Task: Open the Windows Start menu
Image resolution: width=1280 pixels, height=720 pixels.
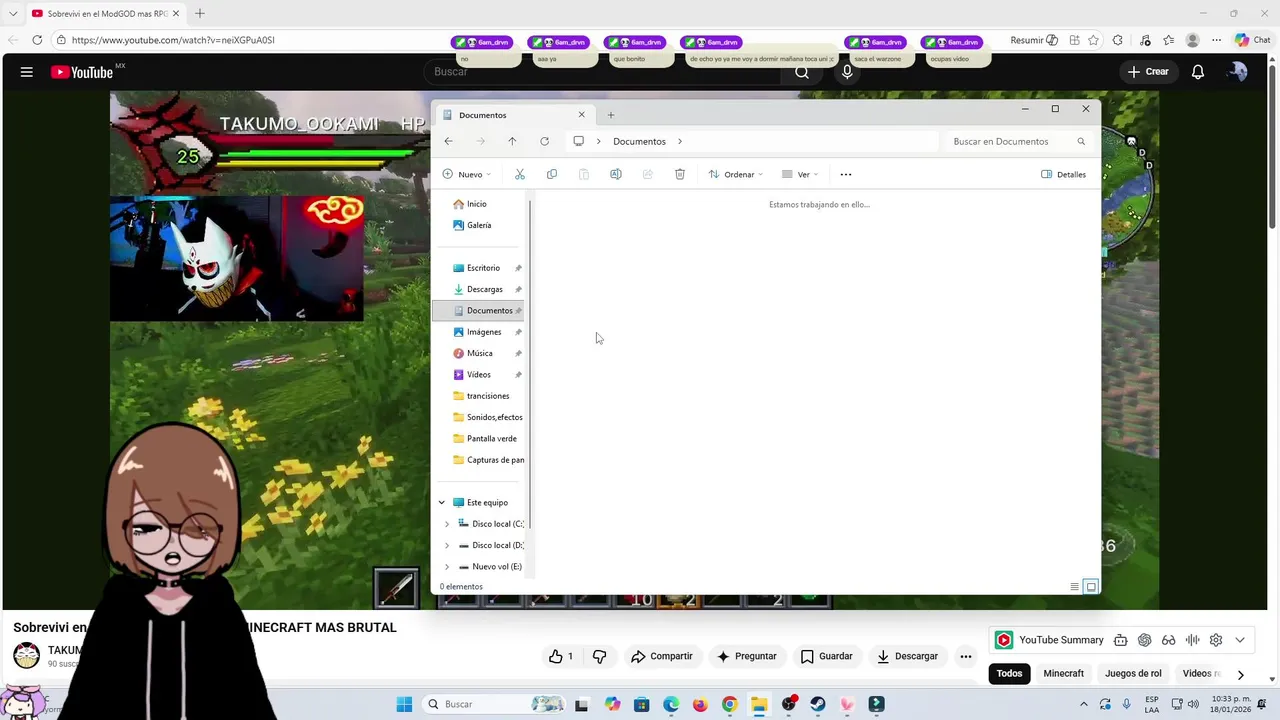Action: pyautogui.click(x=404, y=704)
